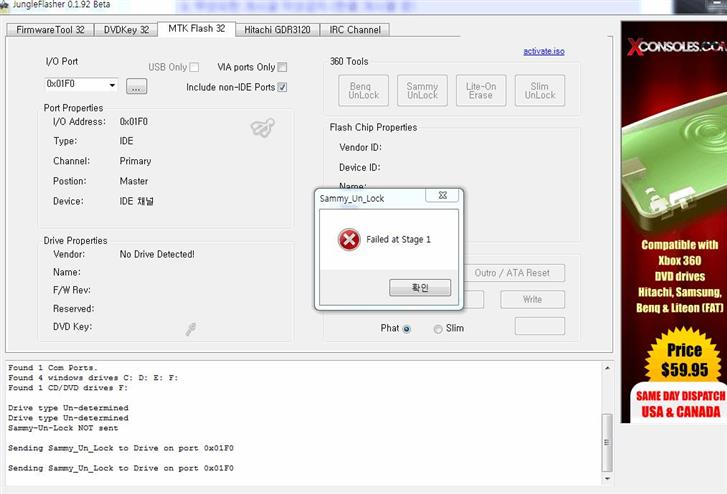Open the activate.iso link

point(544,51)
